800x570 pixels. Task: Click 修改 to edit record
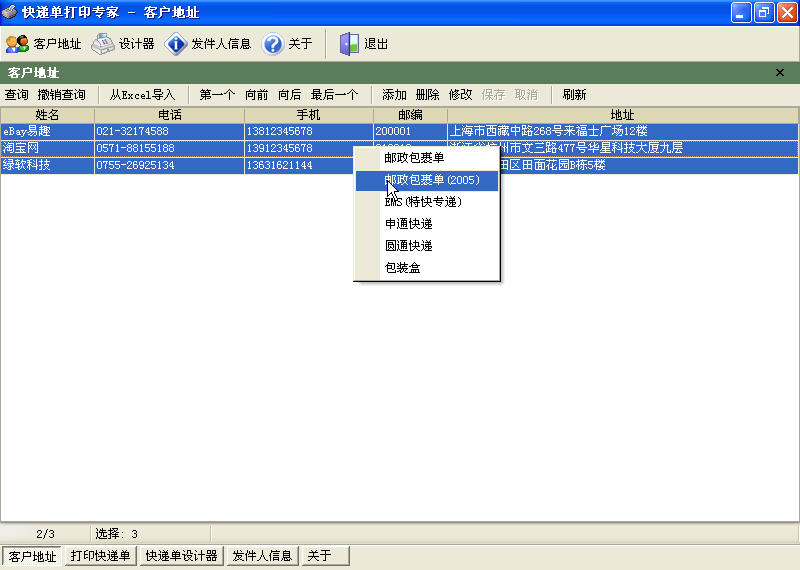[x=460, y=95]
